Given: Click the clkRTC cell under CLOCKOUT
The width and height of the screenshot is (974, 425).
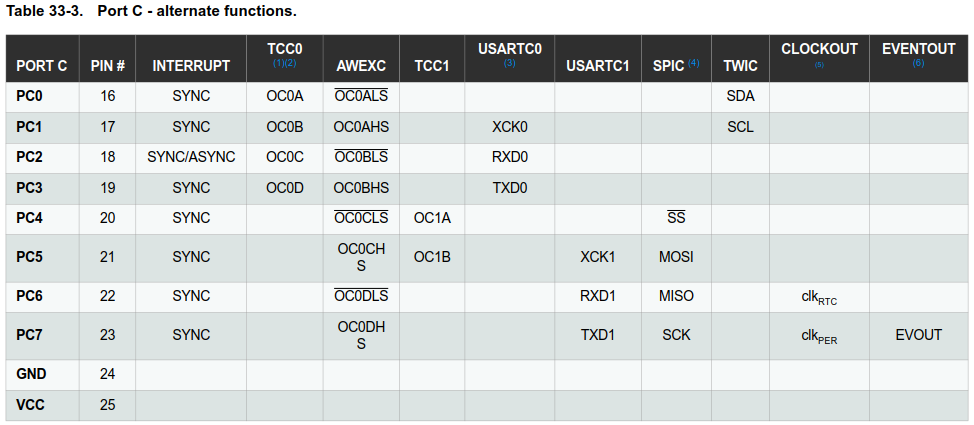Looking at the screenshot, I should (x=819, y=297).
